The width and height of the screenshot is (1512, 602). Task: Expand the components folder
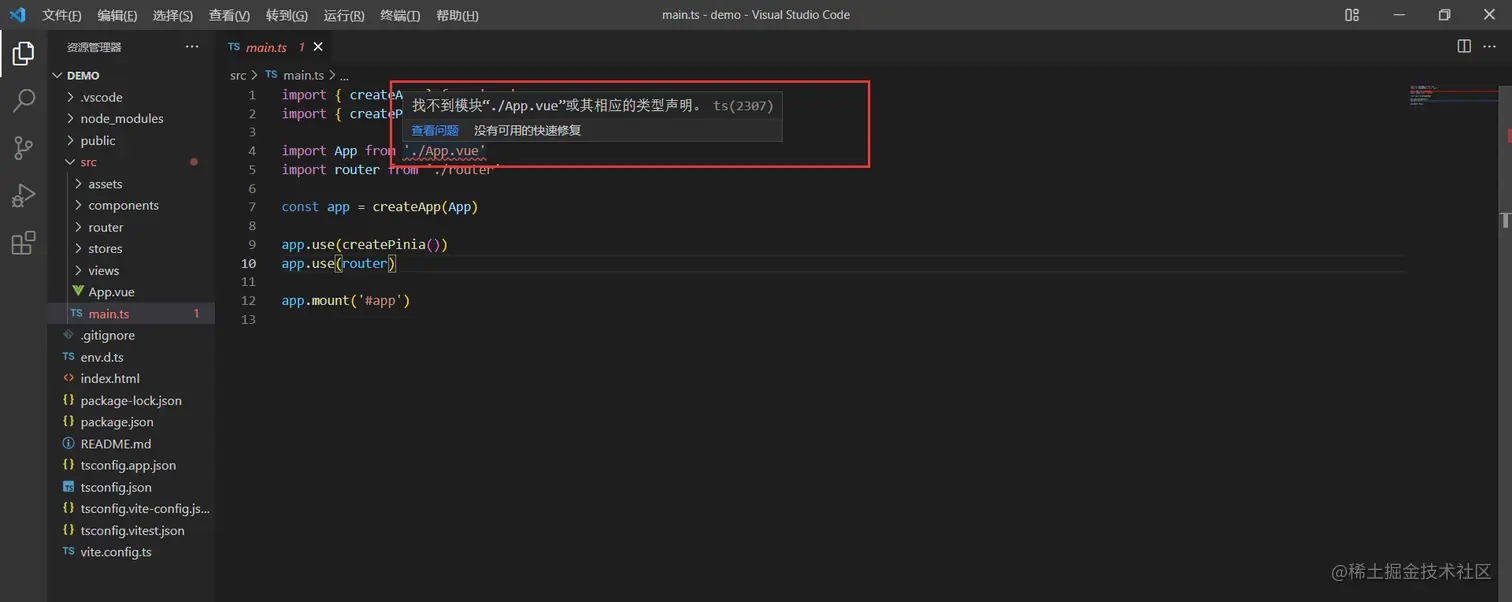(131, 205)
